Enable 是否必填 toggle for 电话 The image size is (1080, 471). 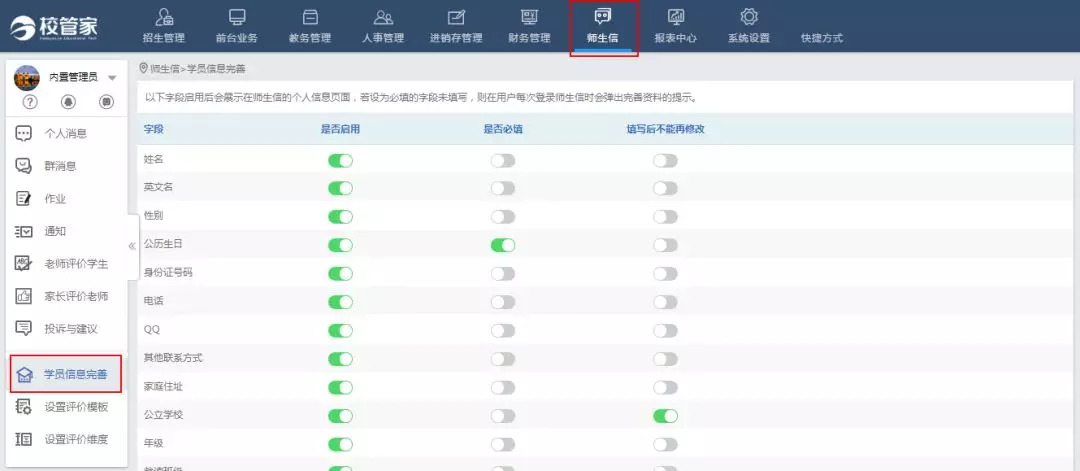click(x=502, y=302)
